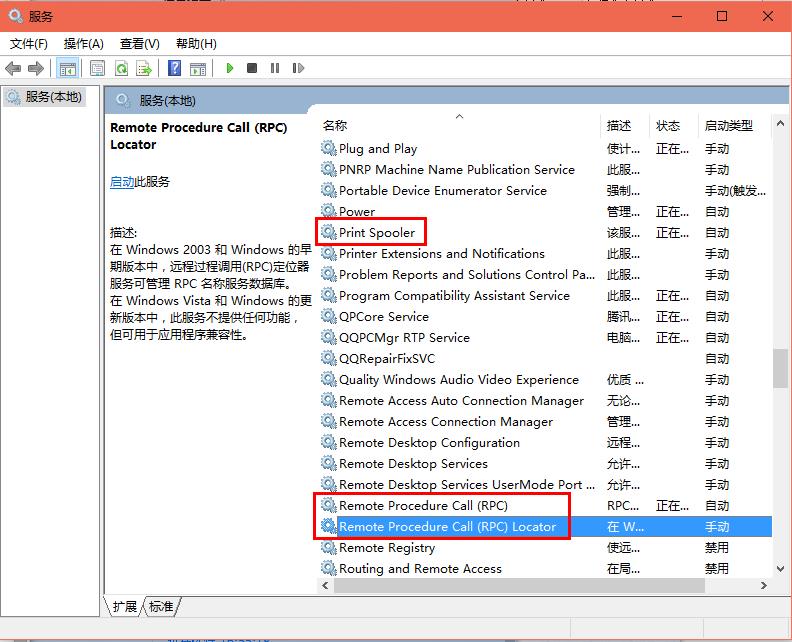This screenshot has height=642, width=792.
Task: Click gear icon beside Remote Access Connection Manager
Action: click(328, 421)
